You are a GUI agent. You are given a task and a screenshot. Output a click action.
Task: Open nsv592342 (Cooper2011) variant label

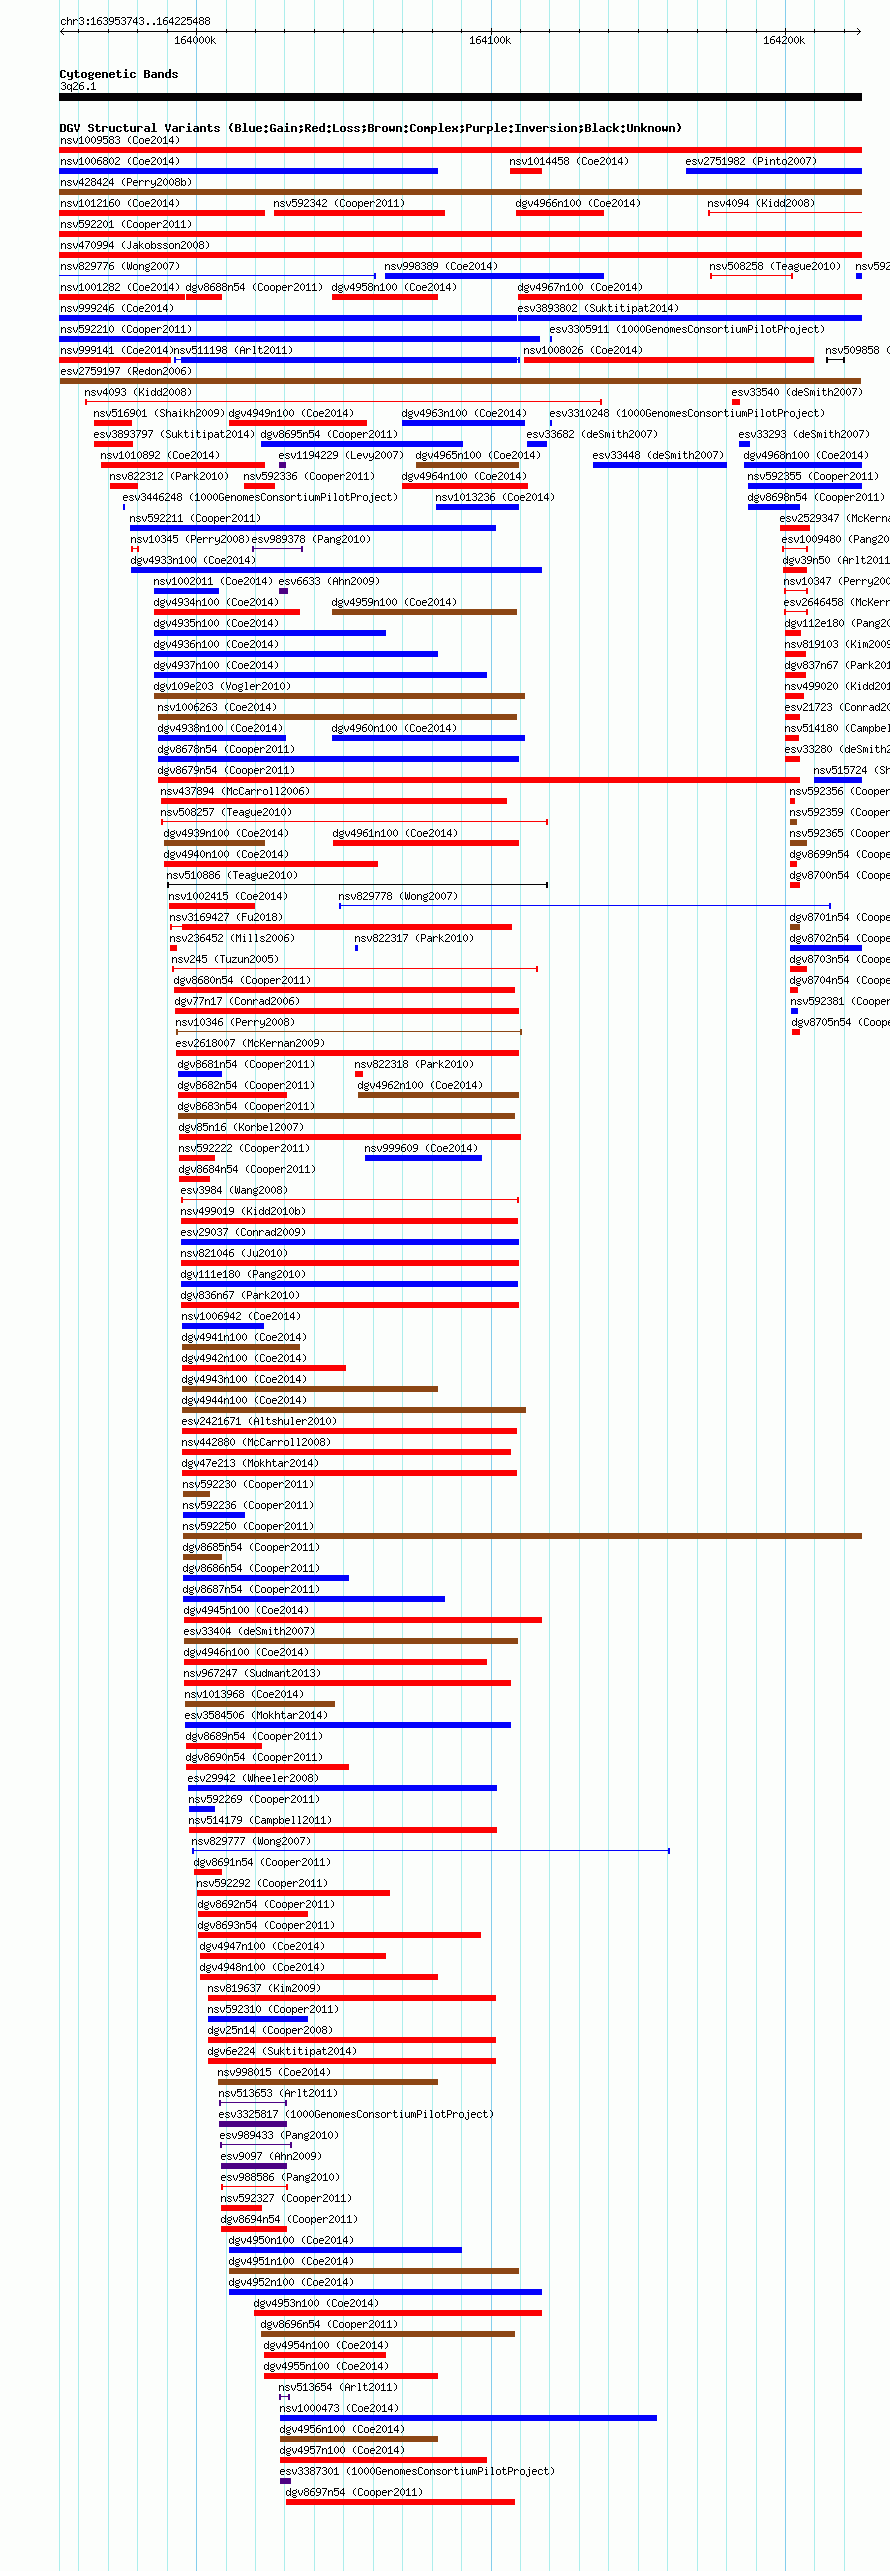(x=339, y=203)
